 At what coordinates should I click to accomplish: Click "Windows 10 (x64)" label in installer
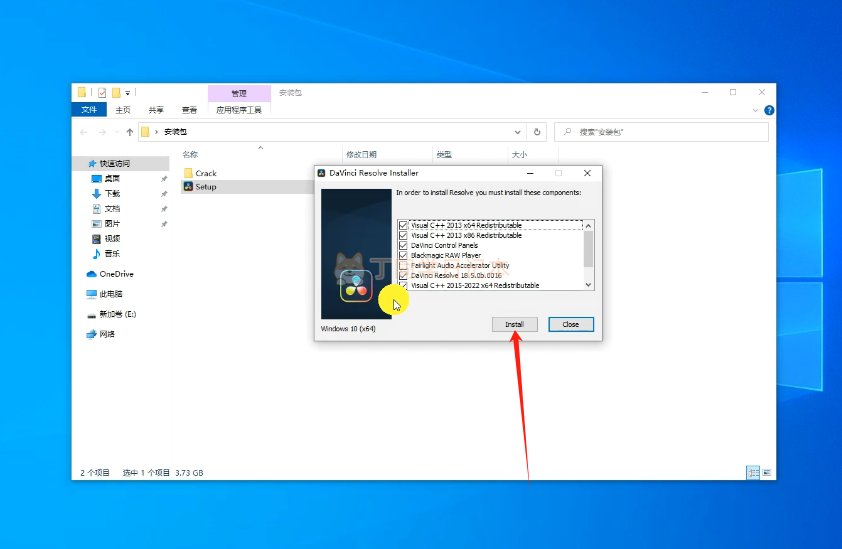348,329
